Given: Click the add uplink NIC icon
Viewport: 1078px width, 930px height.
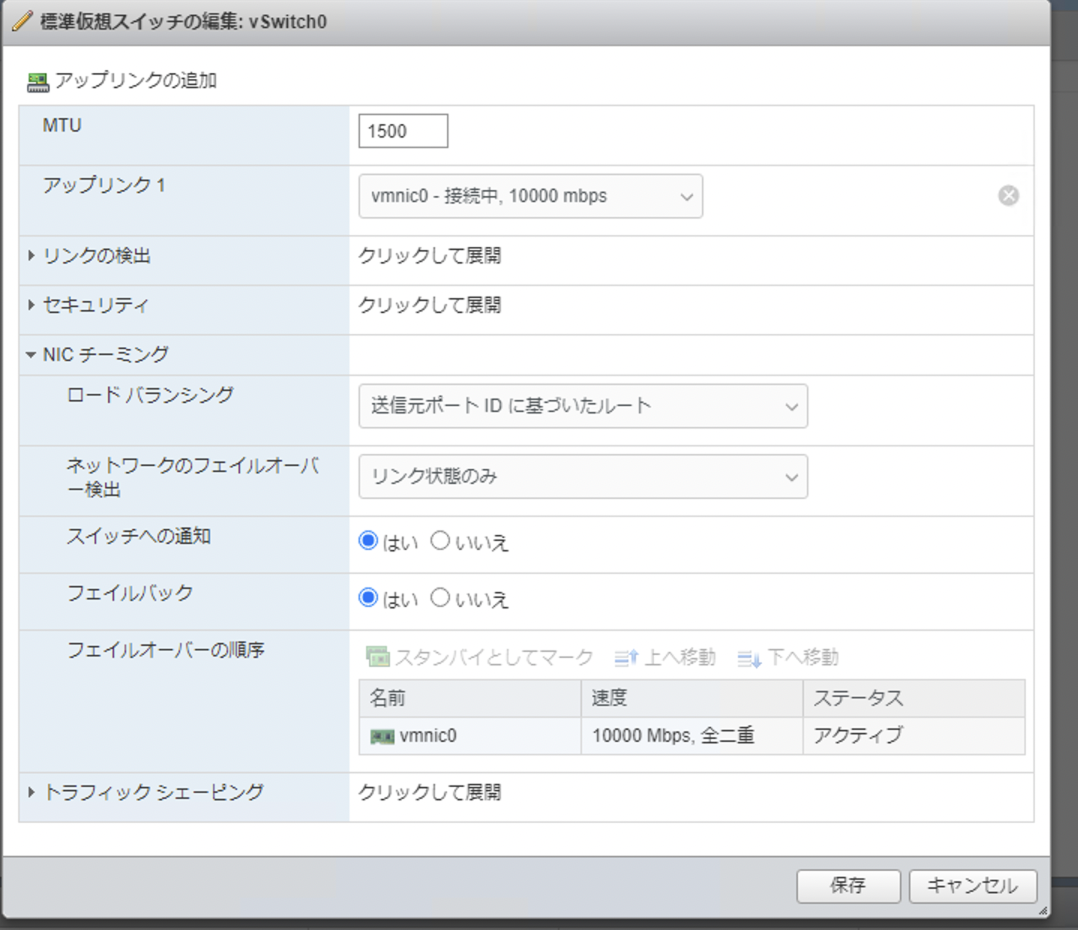Looking at the screenshot, I should point(37,79).
